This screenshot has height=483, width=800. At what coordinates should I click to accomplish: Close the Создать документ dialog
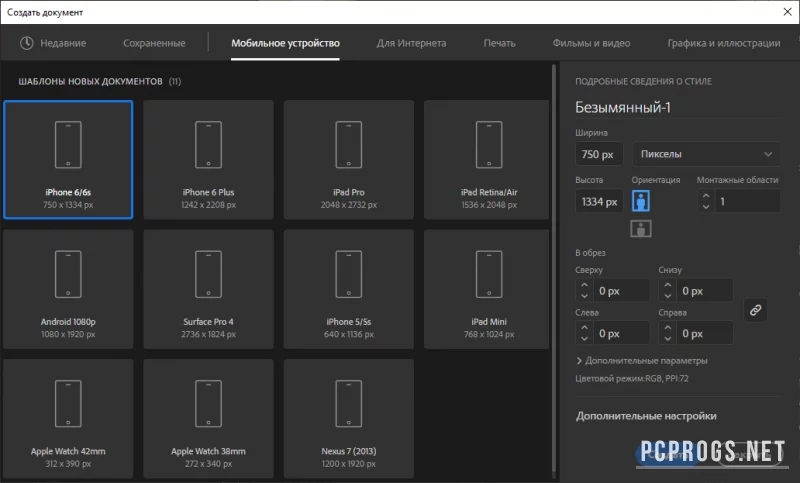click(x=787, y=12)
